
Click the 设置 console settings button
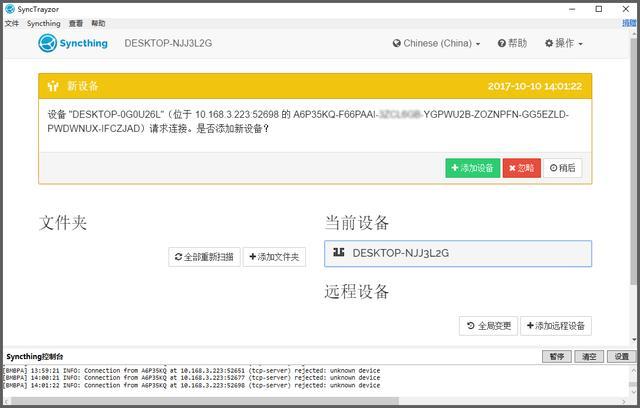(x=622, y=357)
